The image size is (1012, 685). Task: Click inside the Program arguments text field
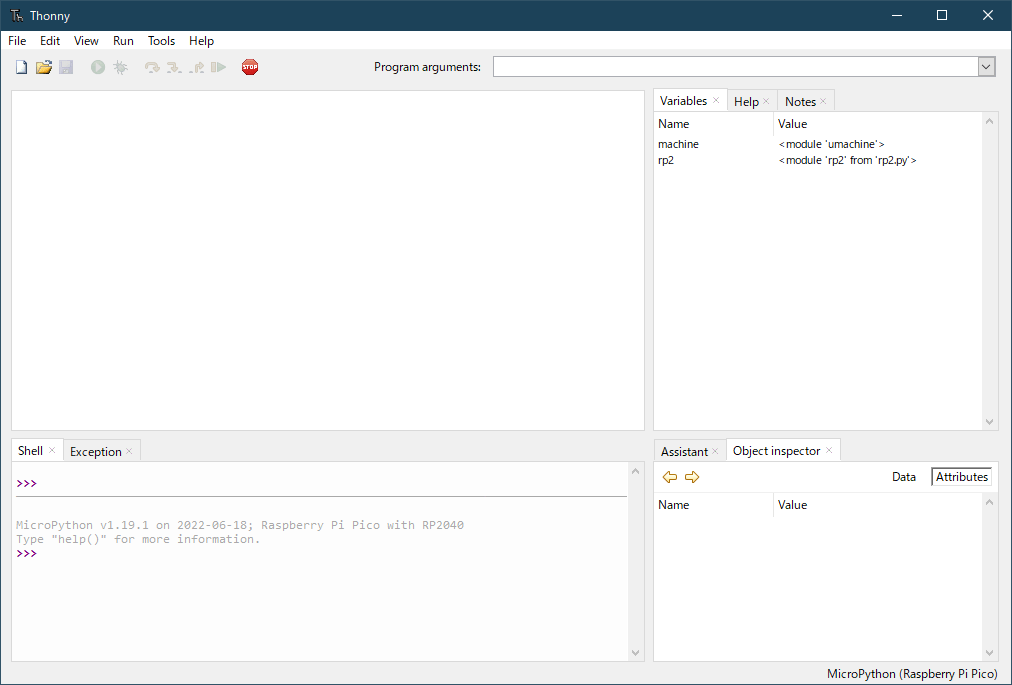click(x=734, y=67)
